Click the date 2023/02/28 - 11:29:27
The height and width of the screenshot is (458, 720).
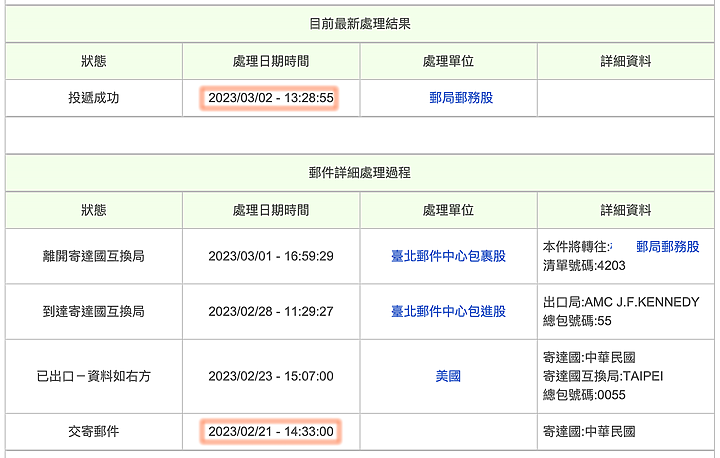[x=271, y=311]
